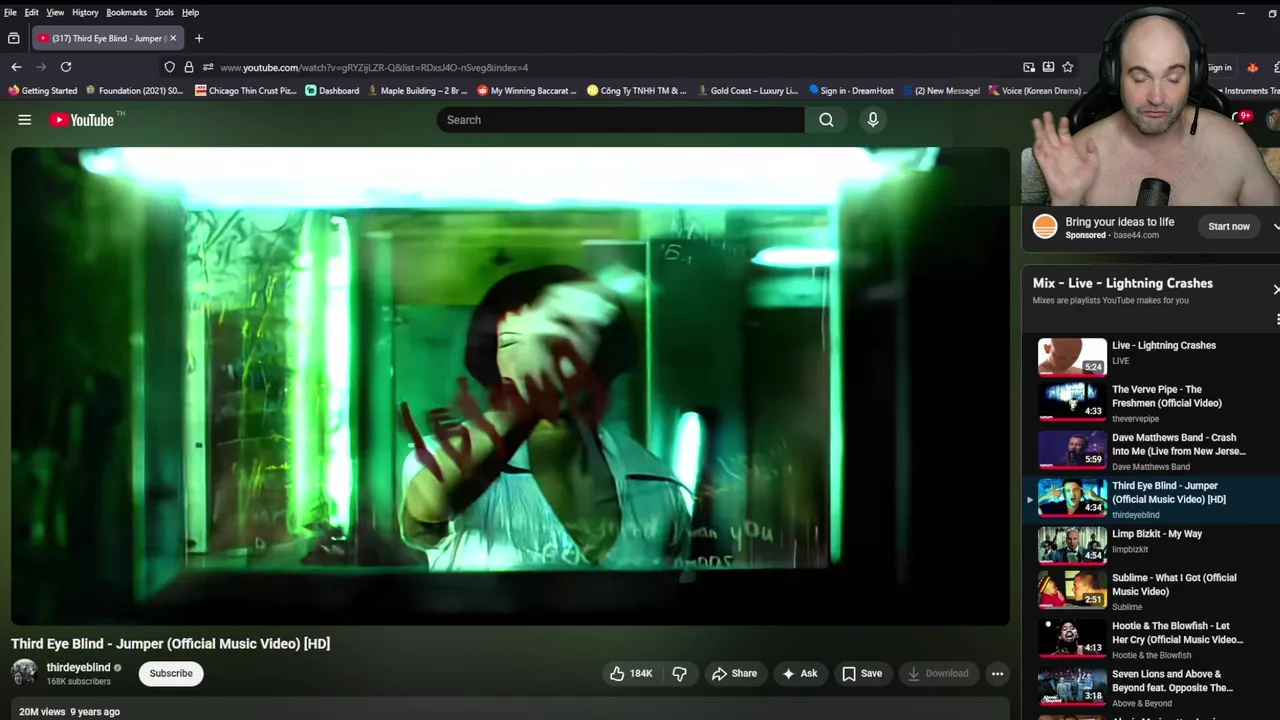Like the video with thumbs up
The width and height of the screenshot is (1280, 720).
631,674
